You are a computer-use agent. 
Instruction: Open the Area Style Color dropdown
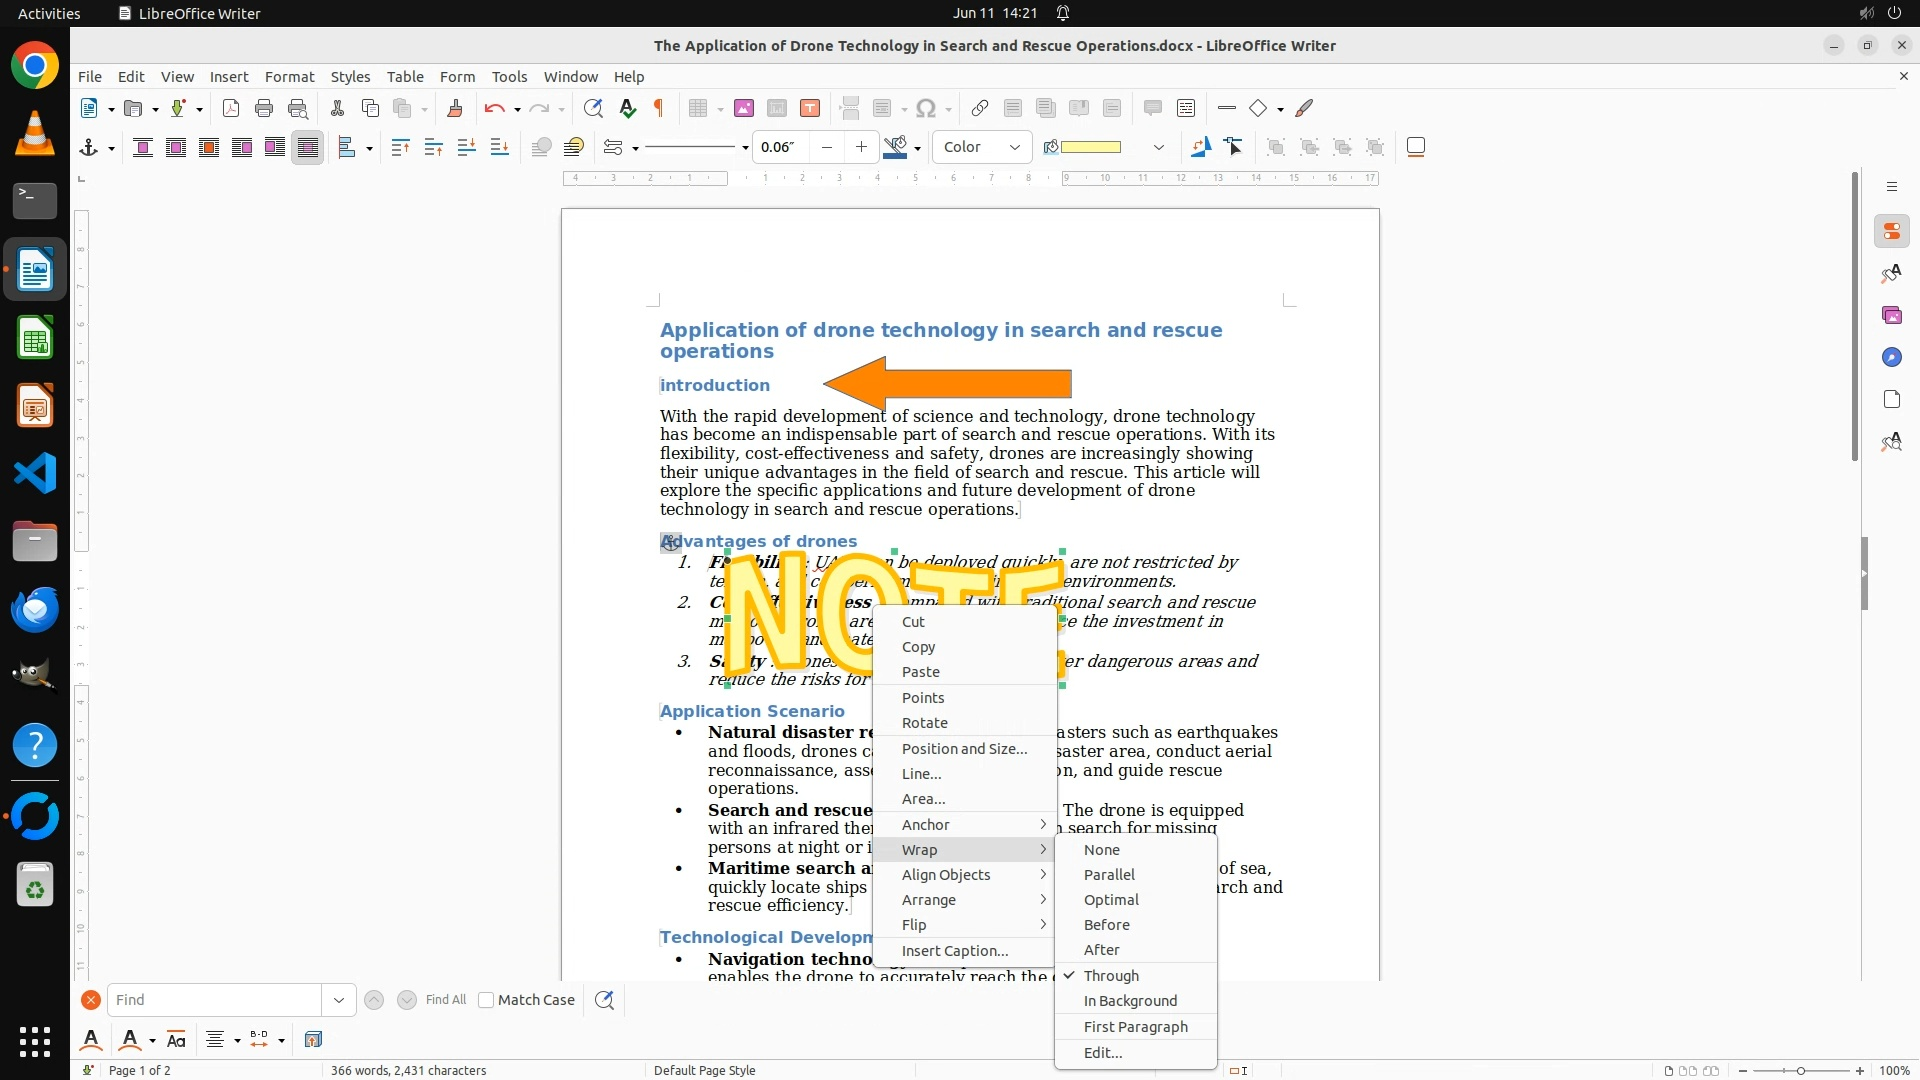(x=982, y=147)
